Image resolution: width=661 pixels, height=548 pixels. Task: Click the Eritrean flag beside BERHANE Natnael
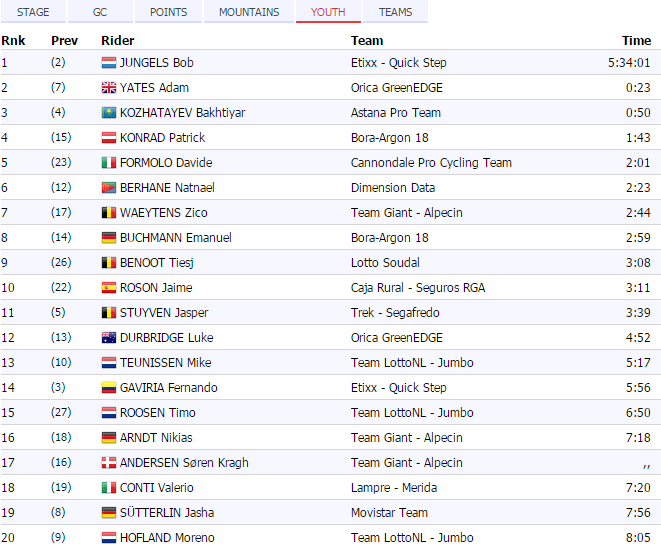coord(109,188)
